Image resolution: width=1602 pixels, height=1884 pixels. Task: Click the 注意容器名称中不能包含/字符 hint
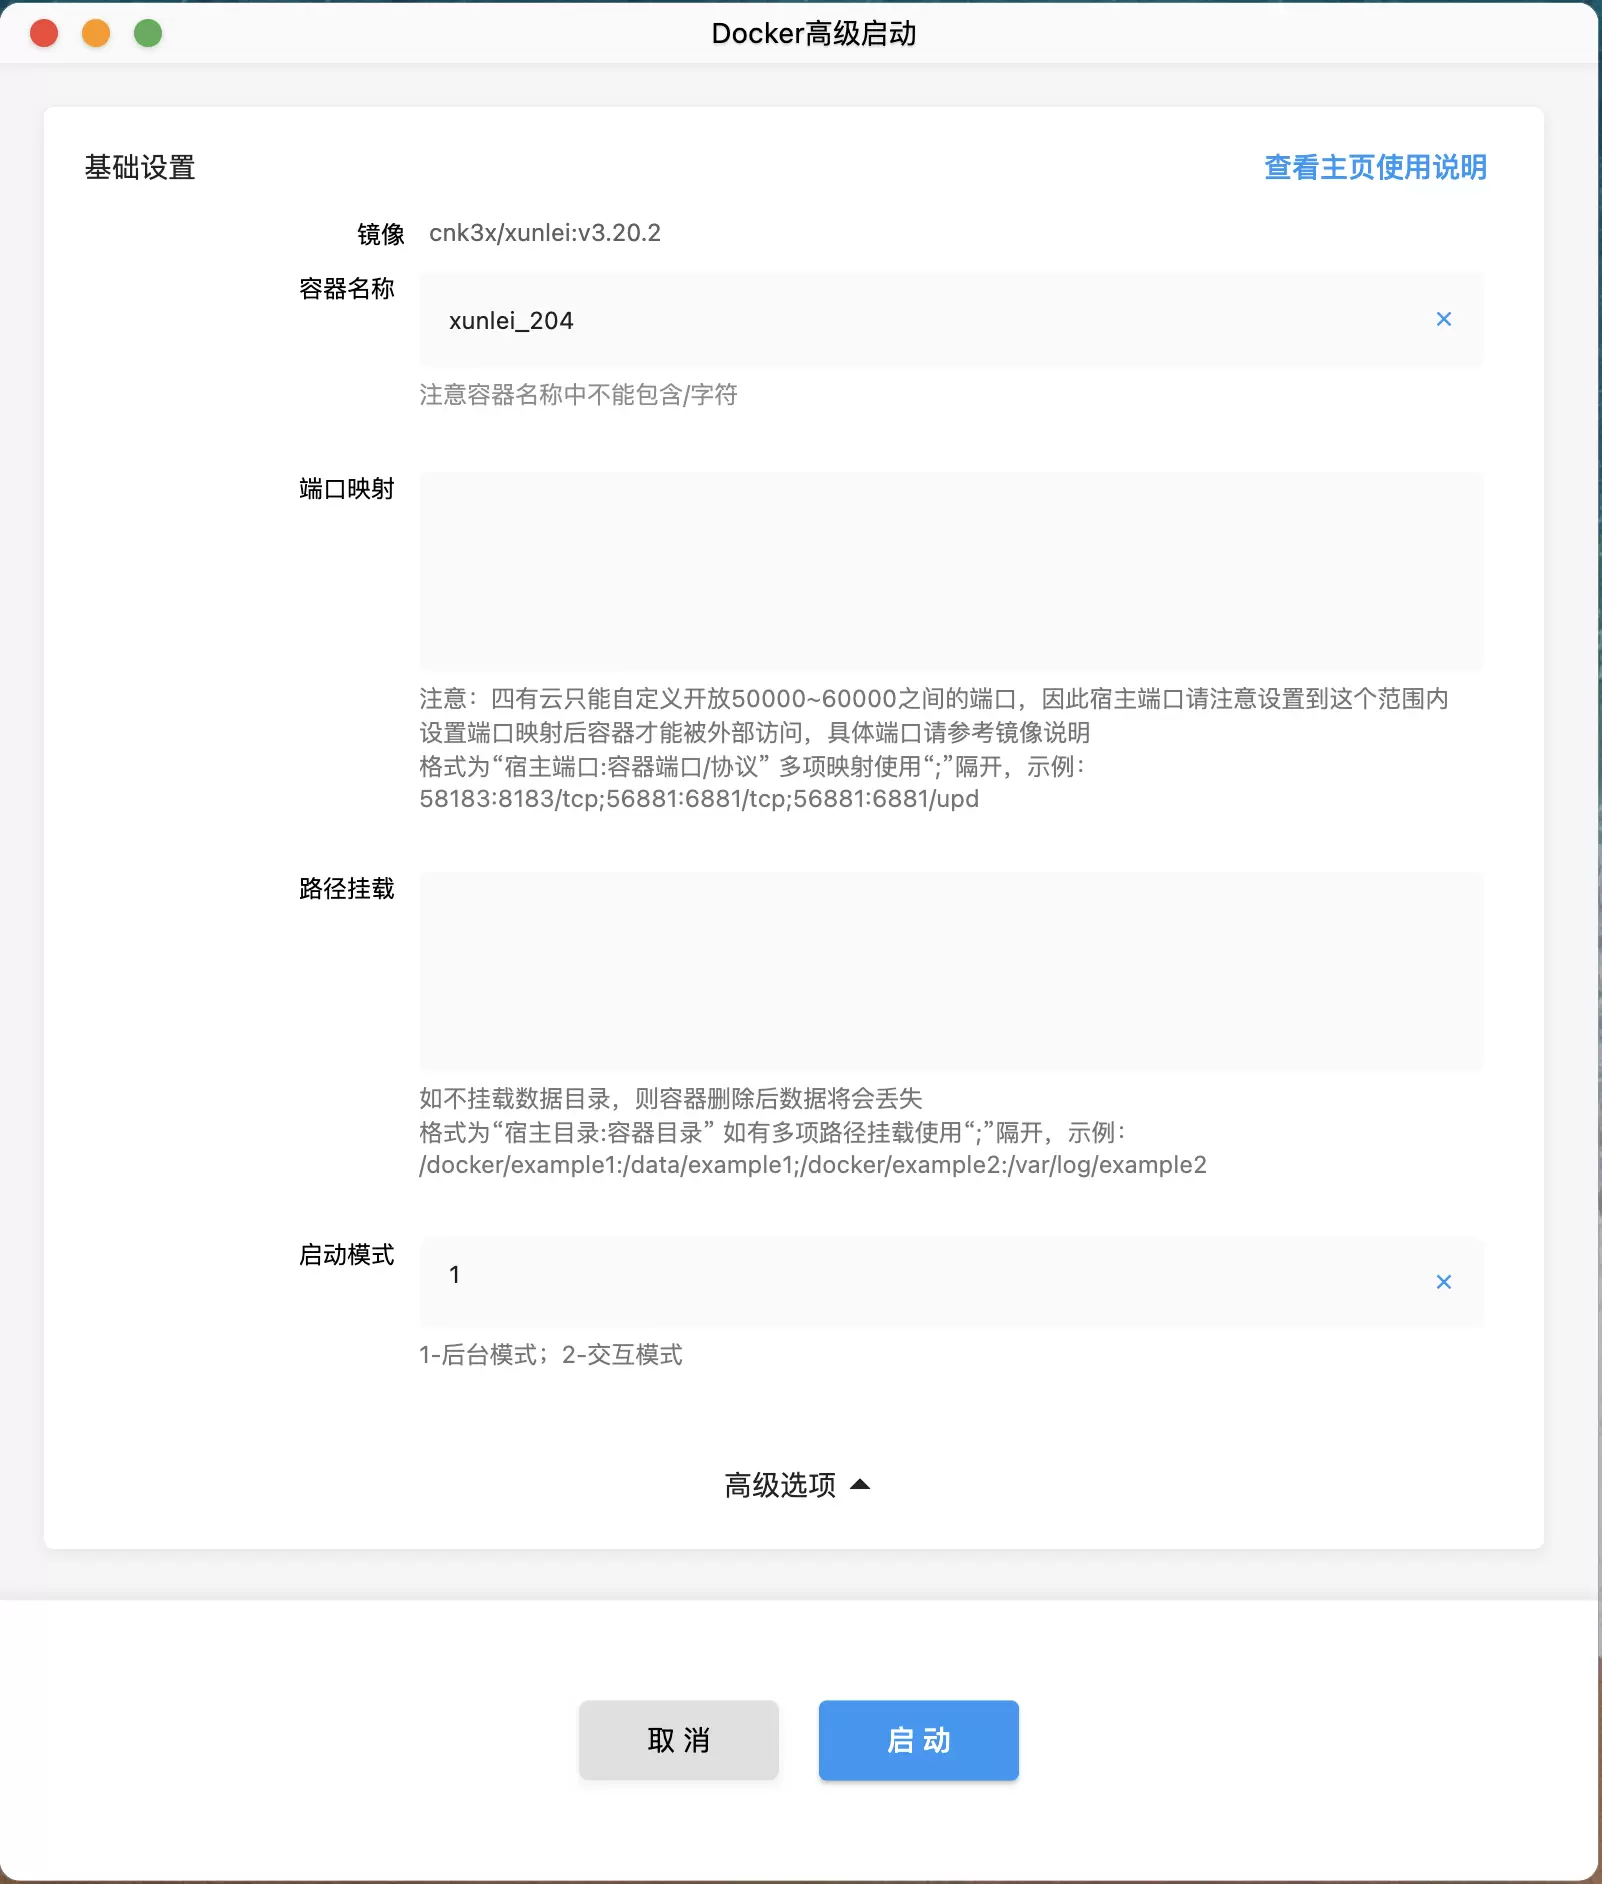(x=578, y=395)
